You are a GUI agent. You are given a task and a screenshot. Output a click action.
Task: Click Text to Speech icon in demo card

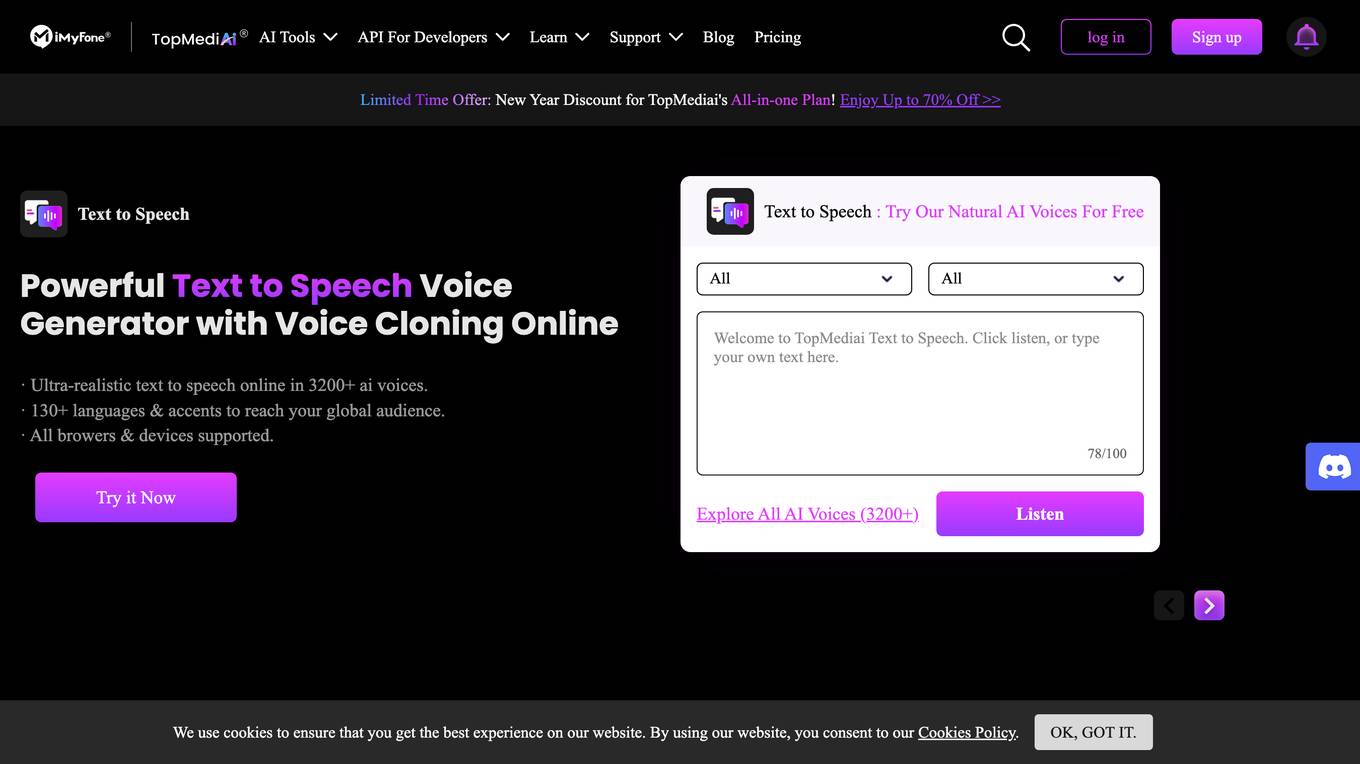tap(730, 211)
